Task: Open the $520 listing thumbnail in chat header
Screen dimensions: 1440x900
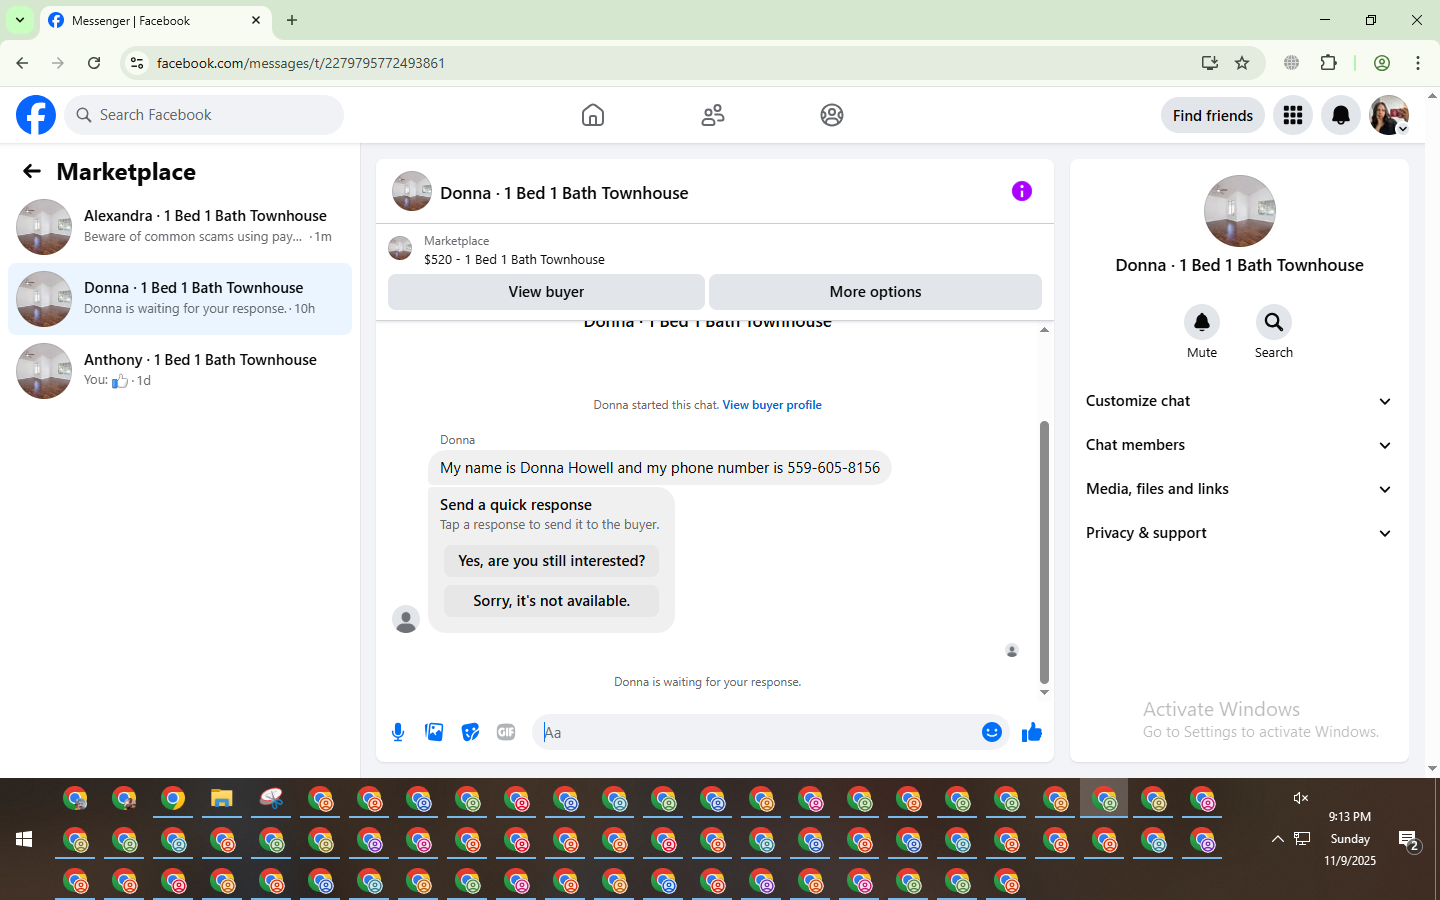Action: pos(400,249)
